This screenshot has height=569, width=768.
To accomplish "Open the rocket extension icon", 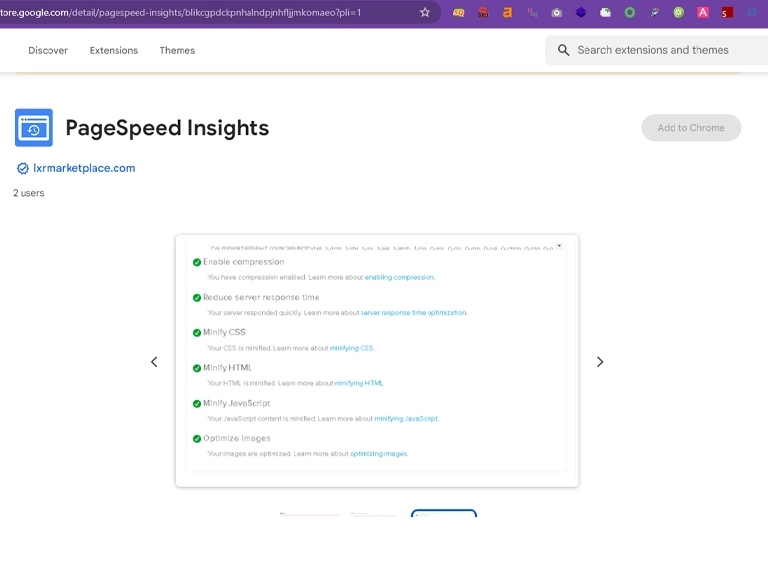I will pos(654,13).
